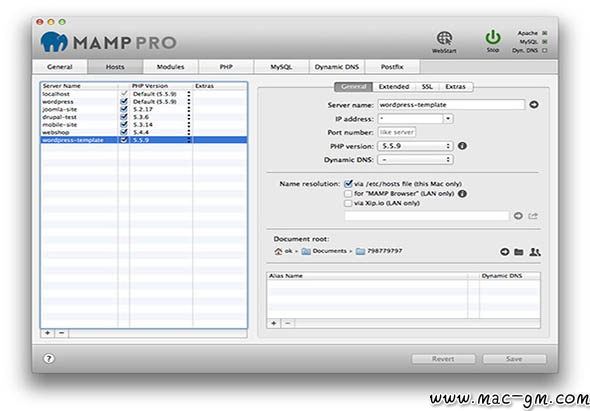The height and width of the screenshot is (411, 590).
Task: Click the Dyn. DNS status indicator
Action: tap(544, 50)
